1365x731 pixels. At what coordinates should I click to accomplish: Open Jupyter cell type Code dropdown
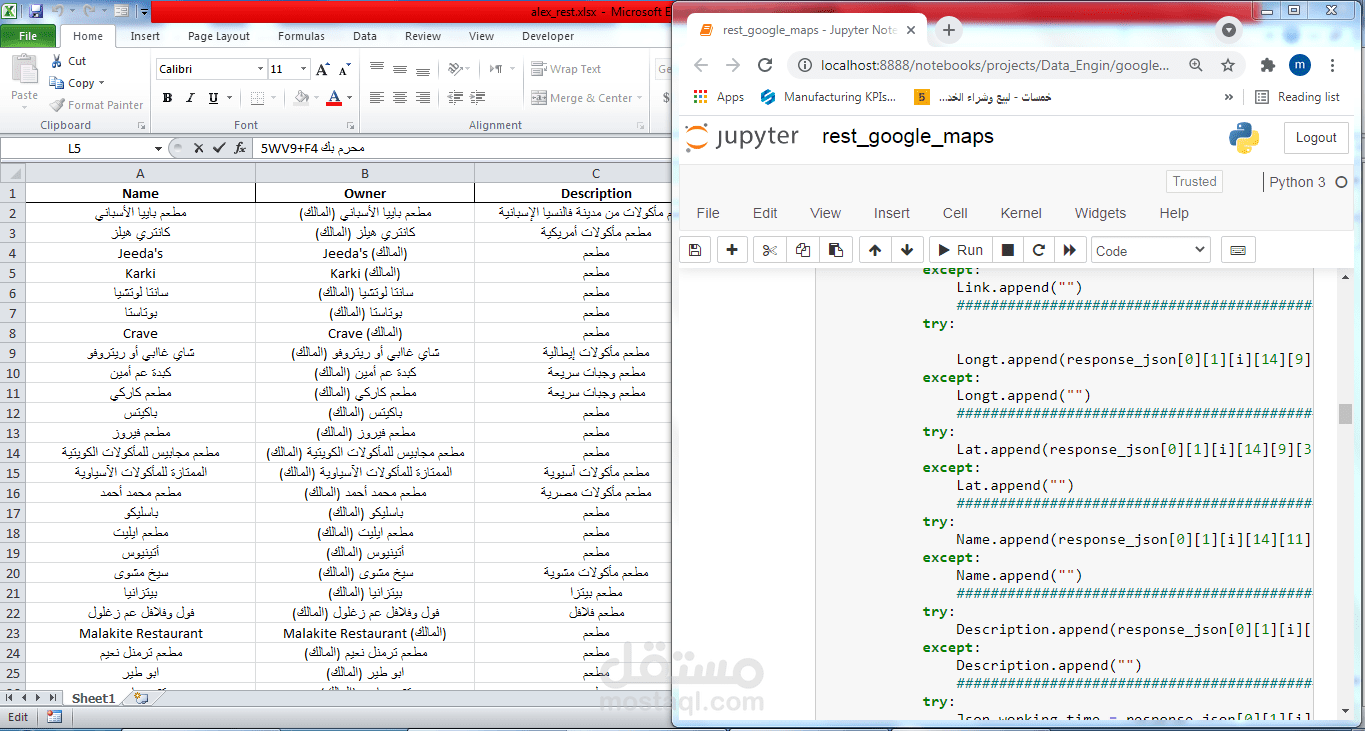[x=1151, y=250]
